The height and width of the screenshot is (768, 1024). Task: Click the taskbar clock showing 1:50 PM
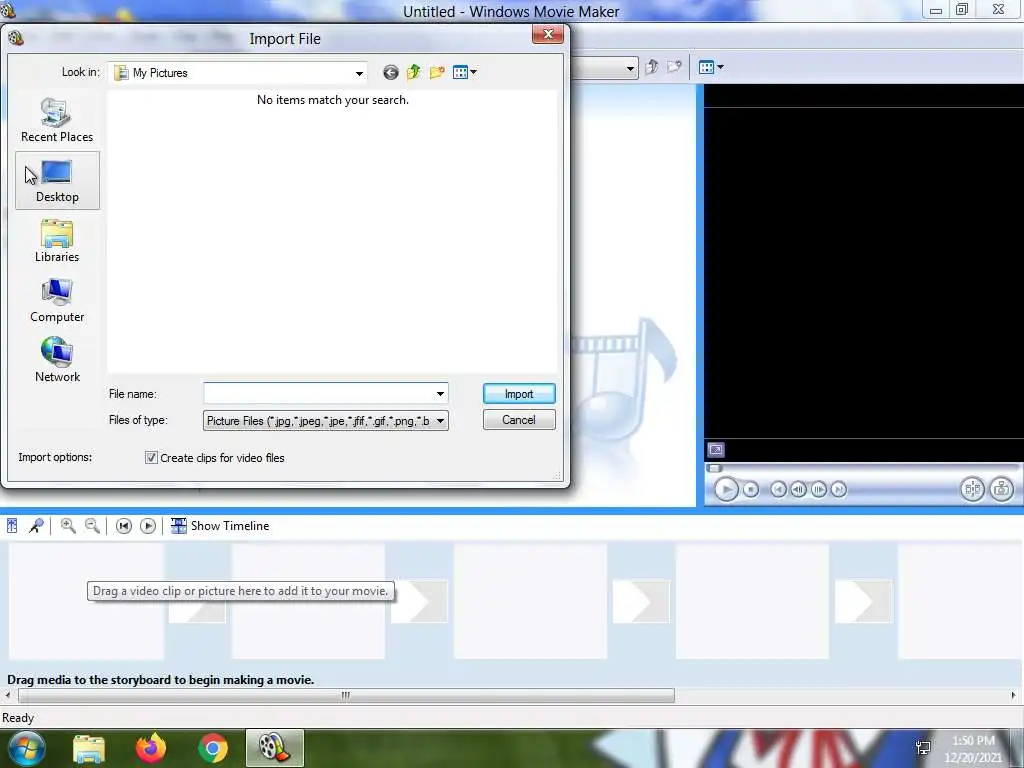pyautogui.click(x=973, y=749)
